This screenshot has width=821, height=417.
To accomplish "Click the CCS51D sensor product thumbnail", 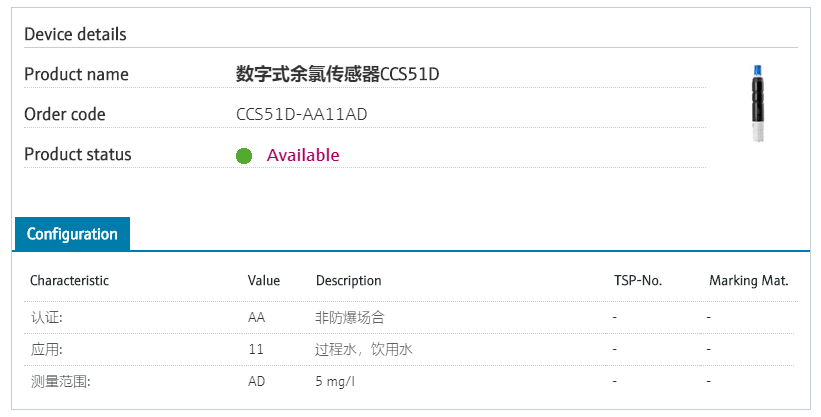I will (x=758, y=104).
